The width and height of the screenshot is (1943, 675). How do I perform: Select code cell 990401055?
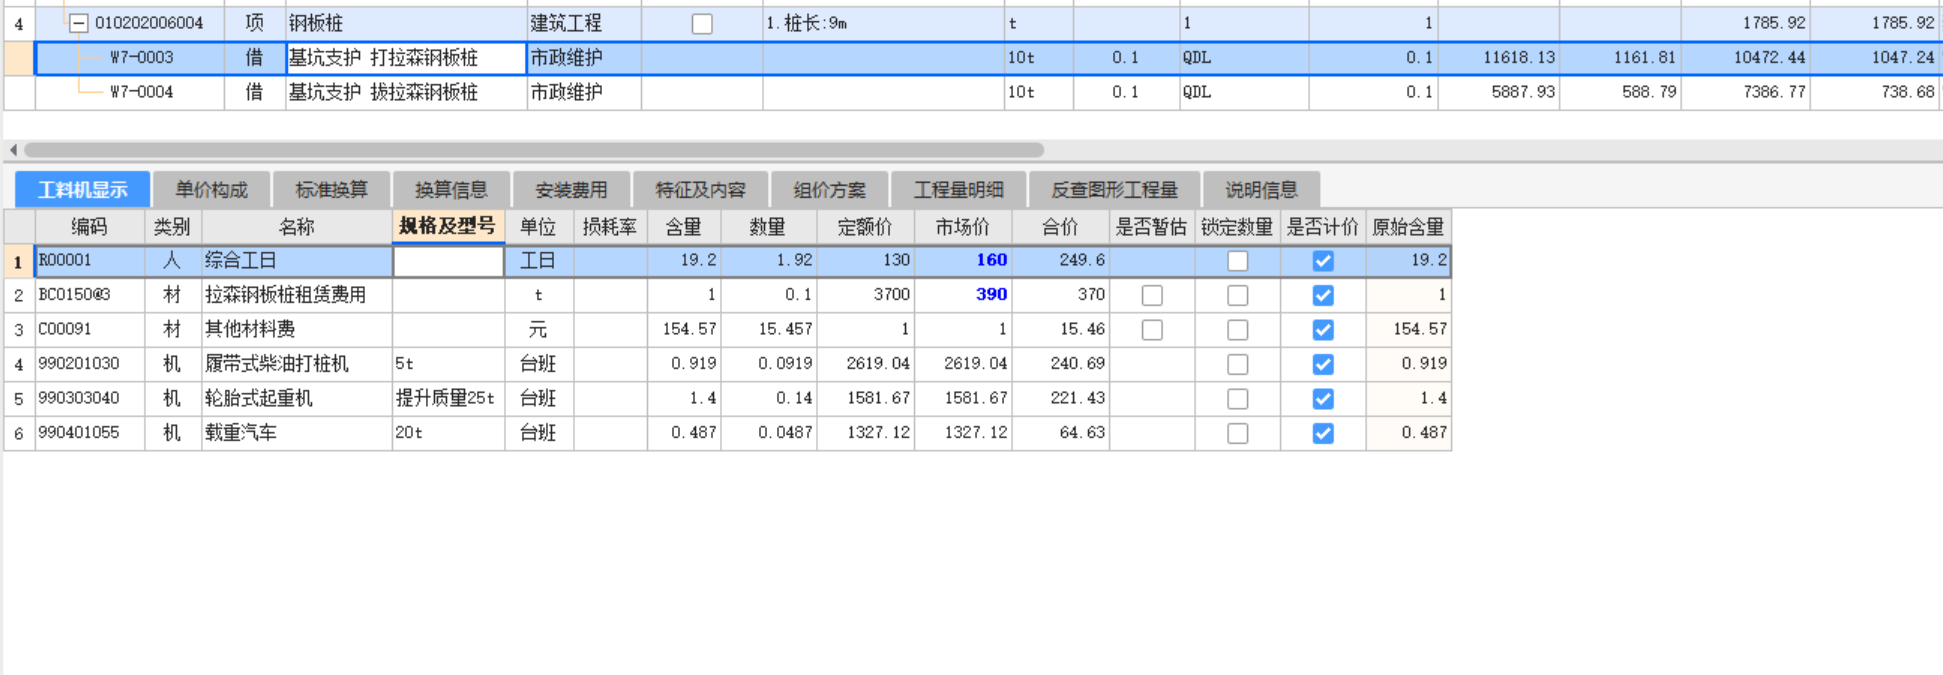tap(90, 433)
